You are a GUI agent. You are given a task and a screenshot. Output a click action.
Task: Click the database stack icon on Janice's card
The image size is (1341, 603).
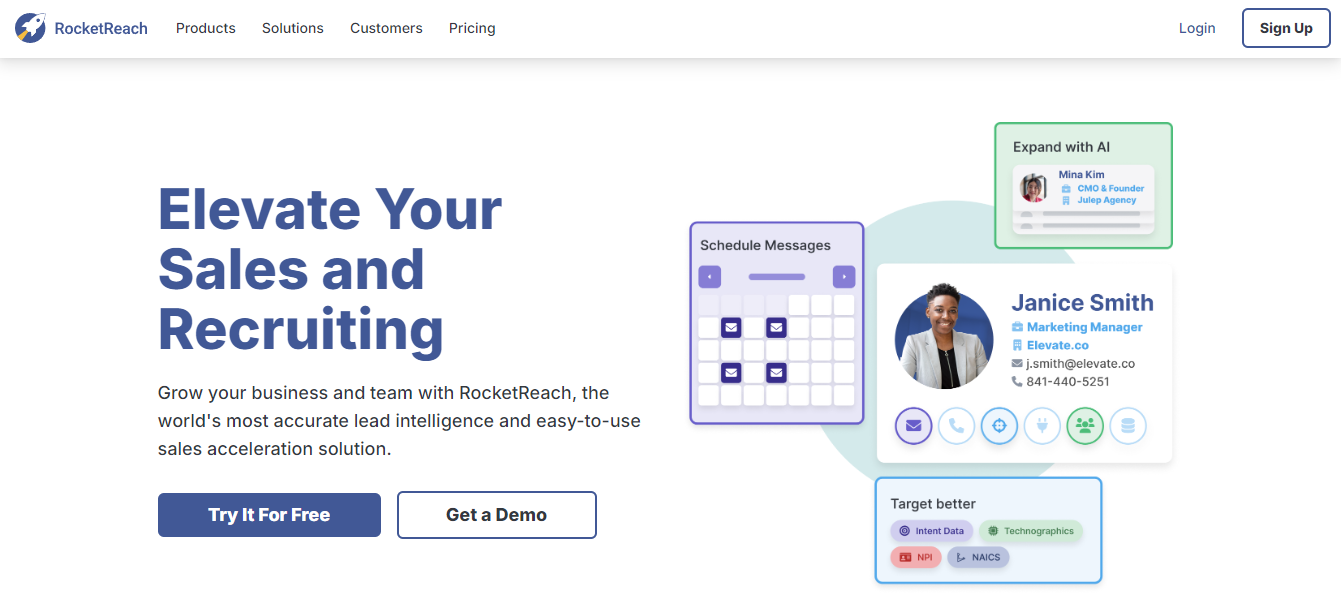[1128, 426]
